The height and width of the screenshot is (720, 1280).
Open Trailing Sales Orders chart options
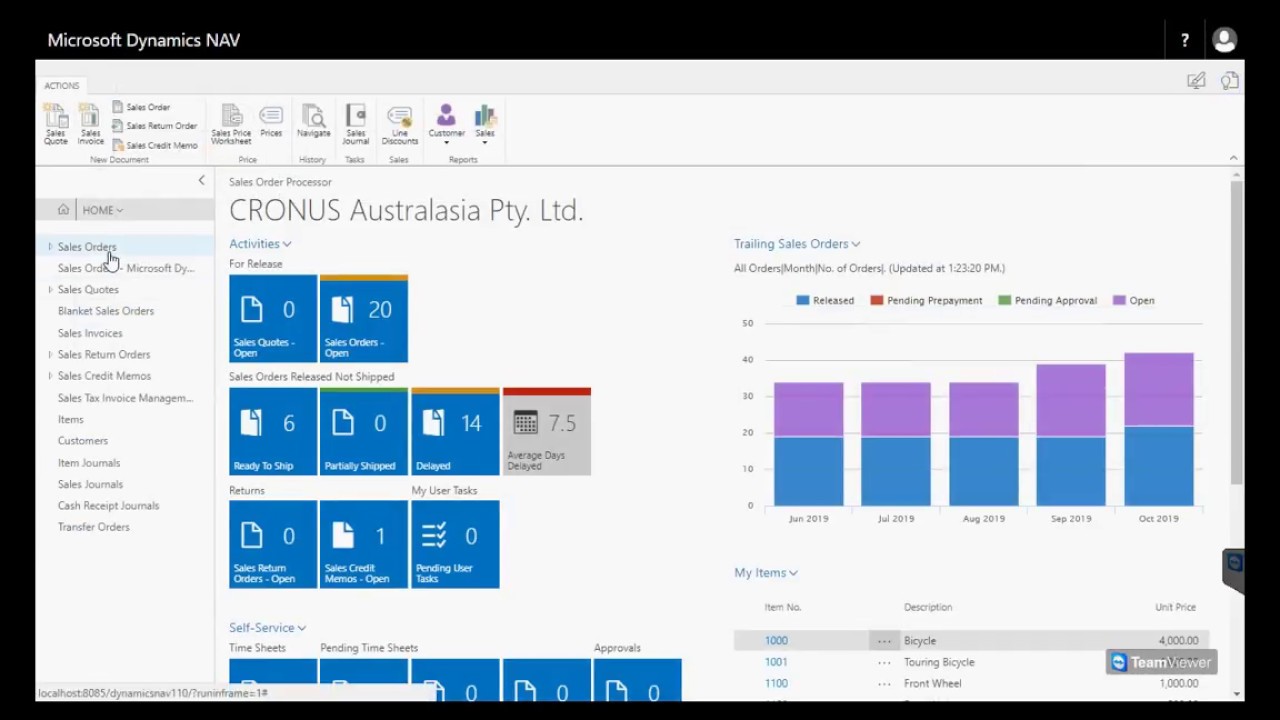[797, 244]
